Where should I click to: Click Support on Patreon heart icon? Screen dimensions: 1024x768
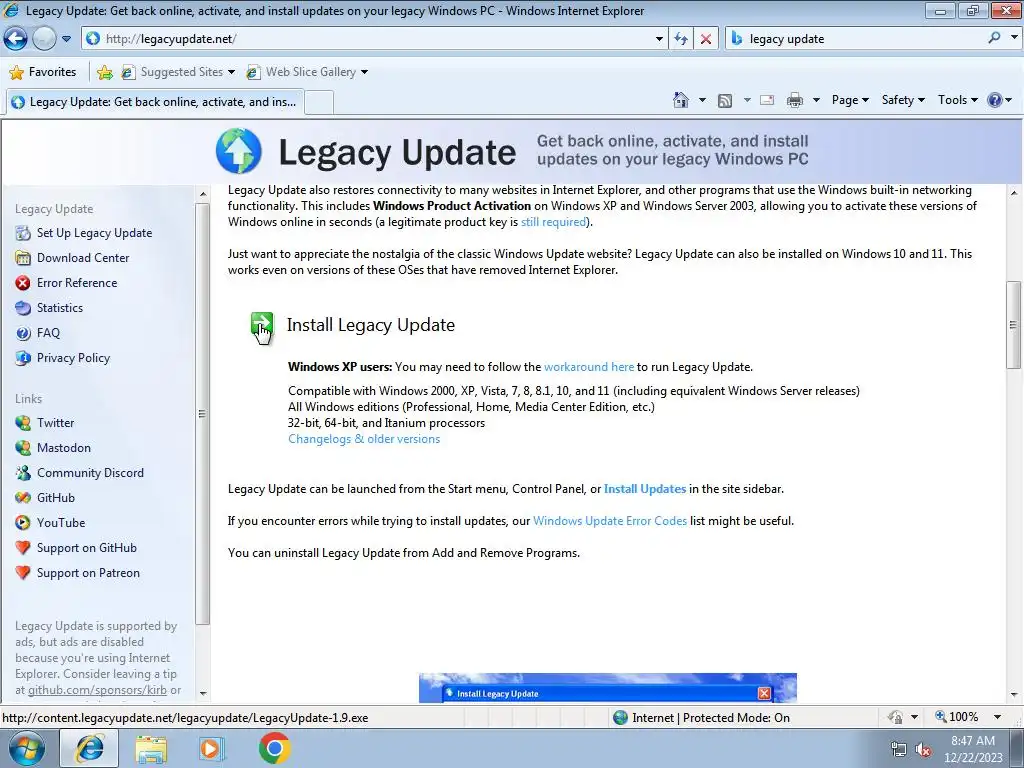coord(23,573)
